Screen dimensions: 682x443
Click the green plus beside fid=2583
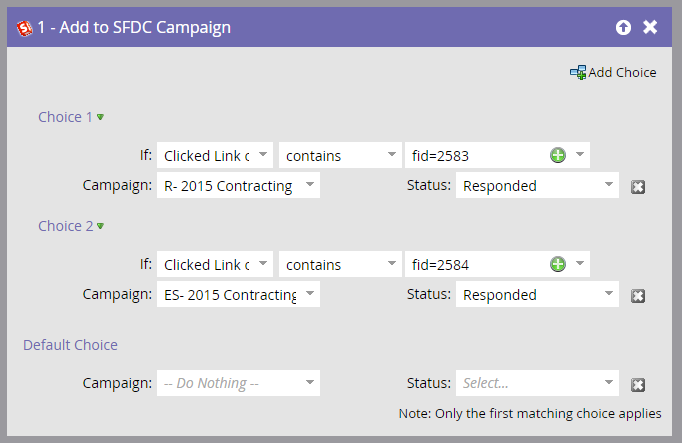(x=558, y=155)
